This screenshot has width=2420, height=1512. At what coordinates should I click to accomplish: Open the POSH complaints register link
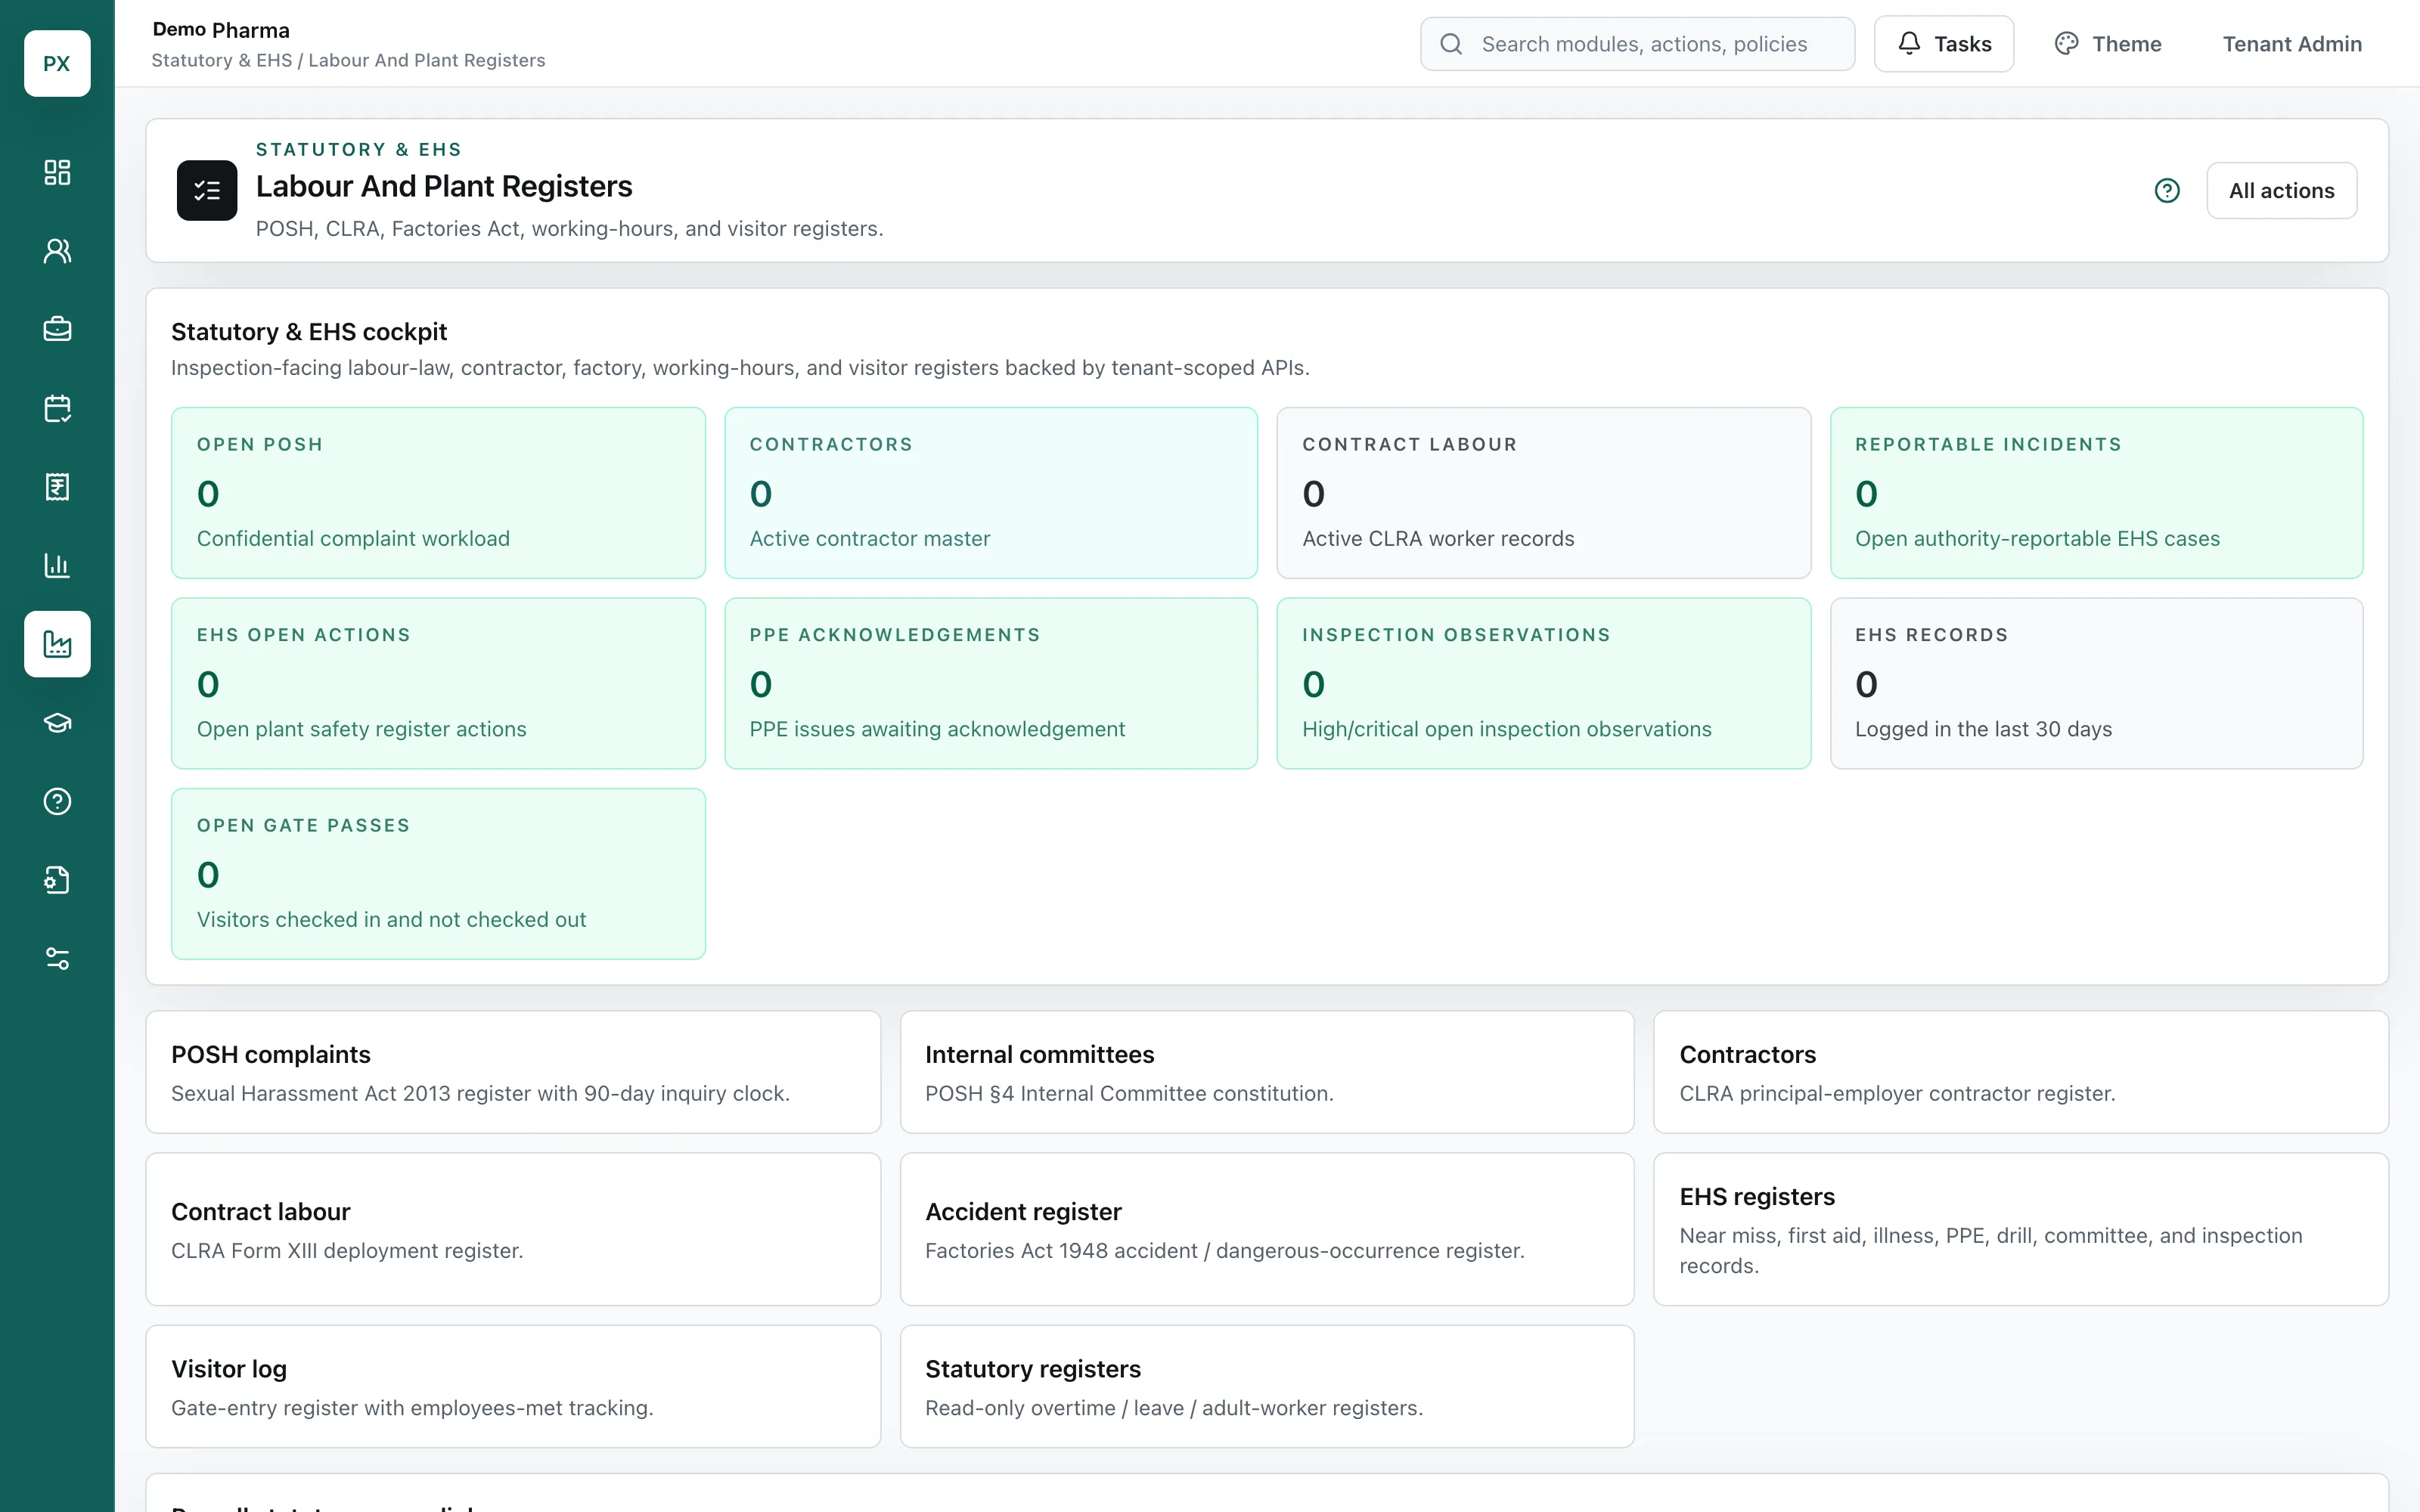click(x=513, y=1072)
